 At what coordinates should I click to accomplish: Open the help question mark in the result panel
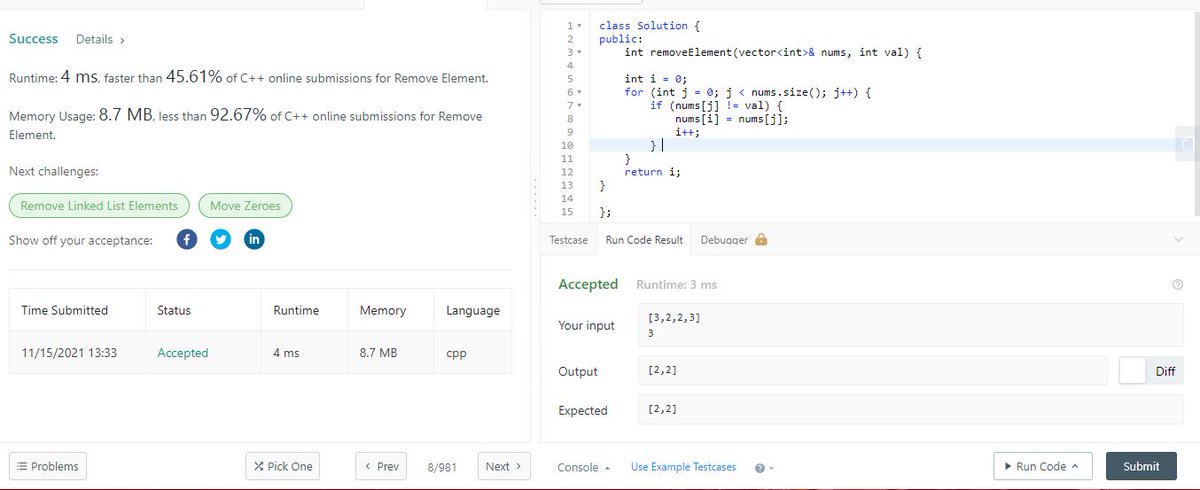pos(1177,285)
